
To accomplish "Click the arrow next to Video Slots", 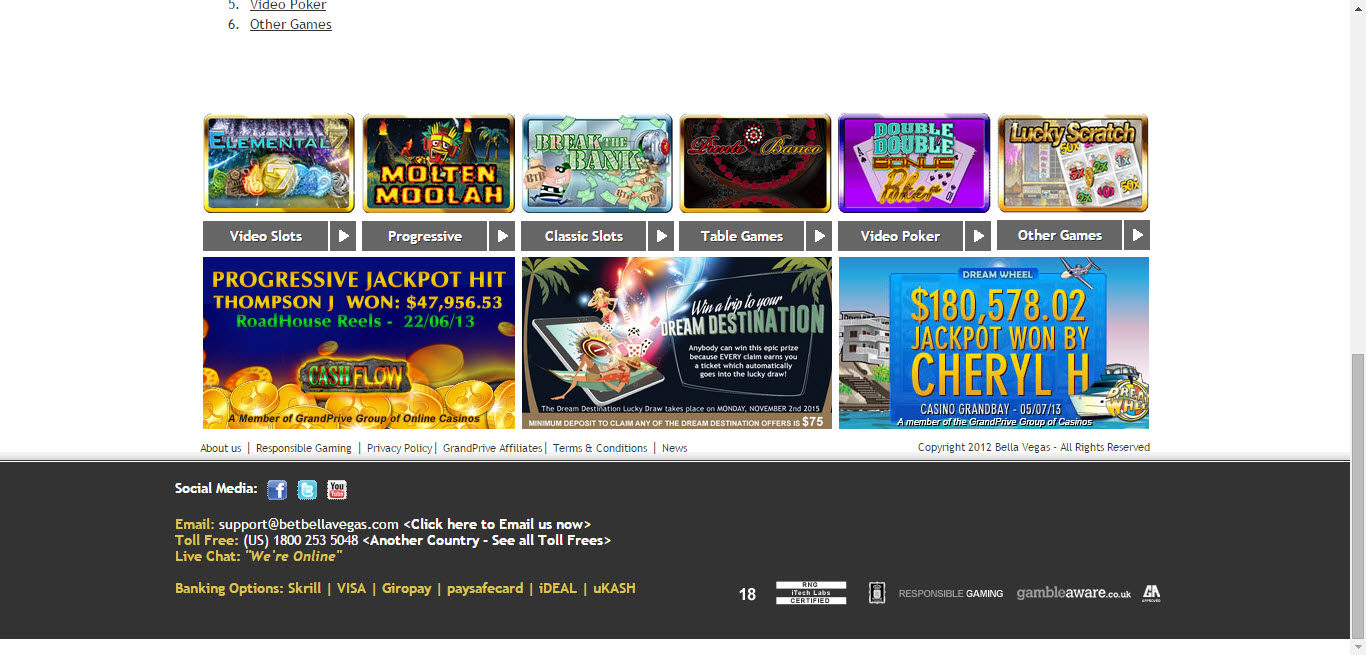I will pyautogui.click(x=343, y=236).
